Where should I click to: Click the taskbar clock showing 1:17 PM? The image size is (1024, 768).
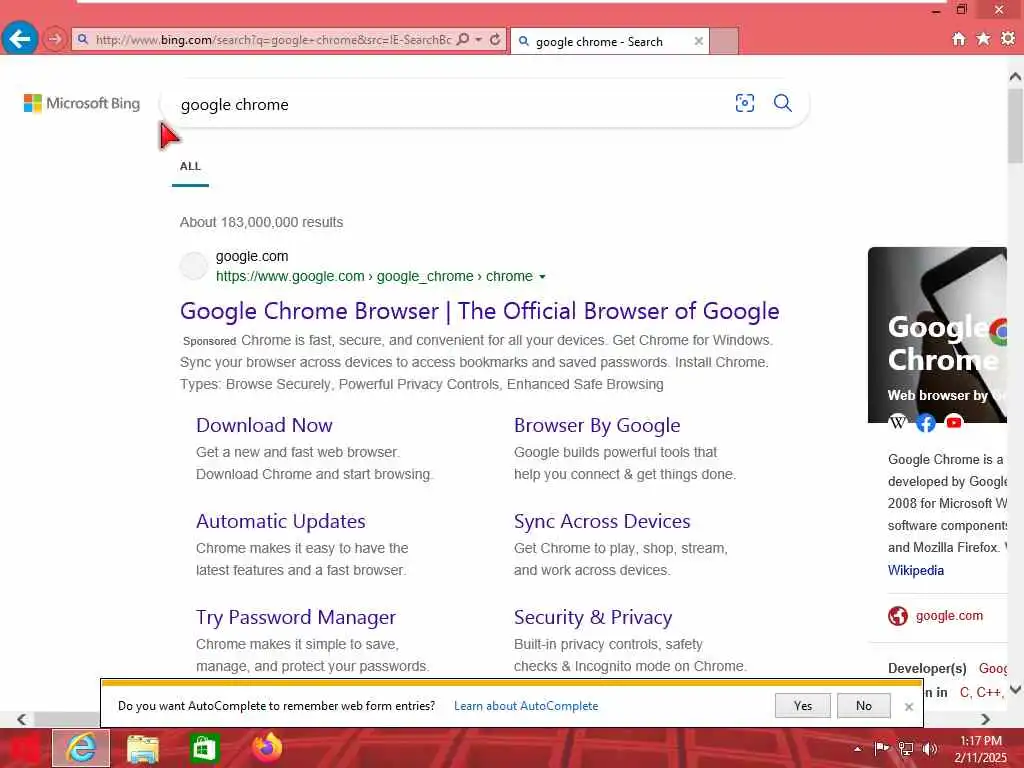click(980, 749)
